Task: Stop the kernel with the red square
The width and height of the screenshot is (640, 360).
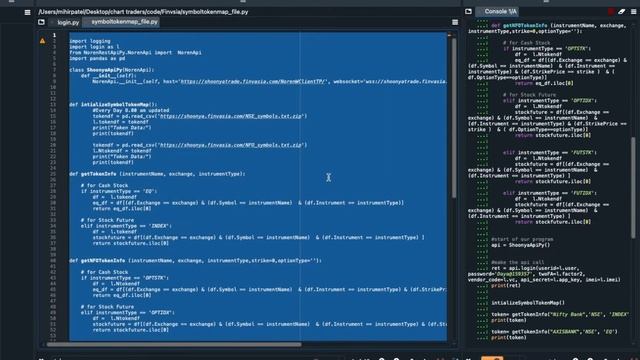Action: tap(611, 11)
